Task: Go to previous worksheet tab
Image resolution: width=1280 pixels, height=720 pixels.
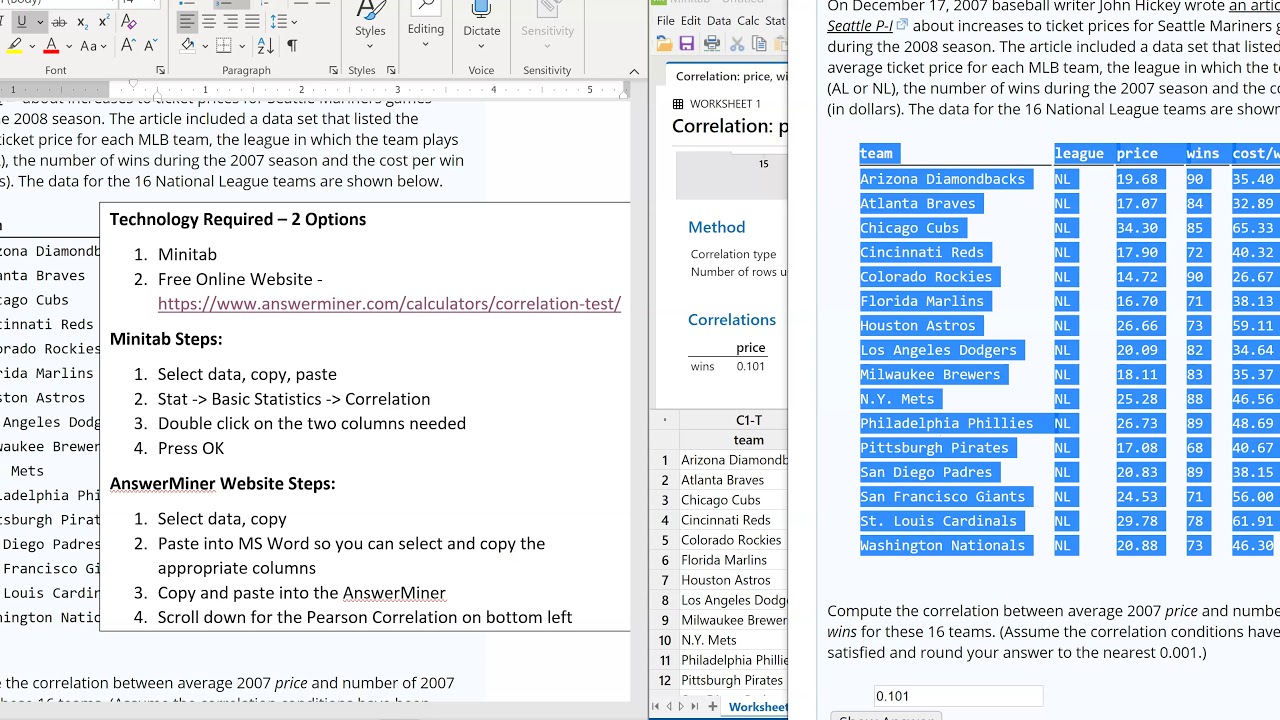Action: (x=671, y=707)
